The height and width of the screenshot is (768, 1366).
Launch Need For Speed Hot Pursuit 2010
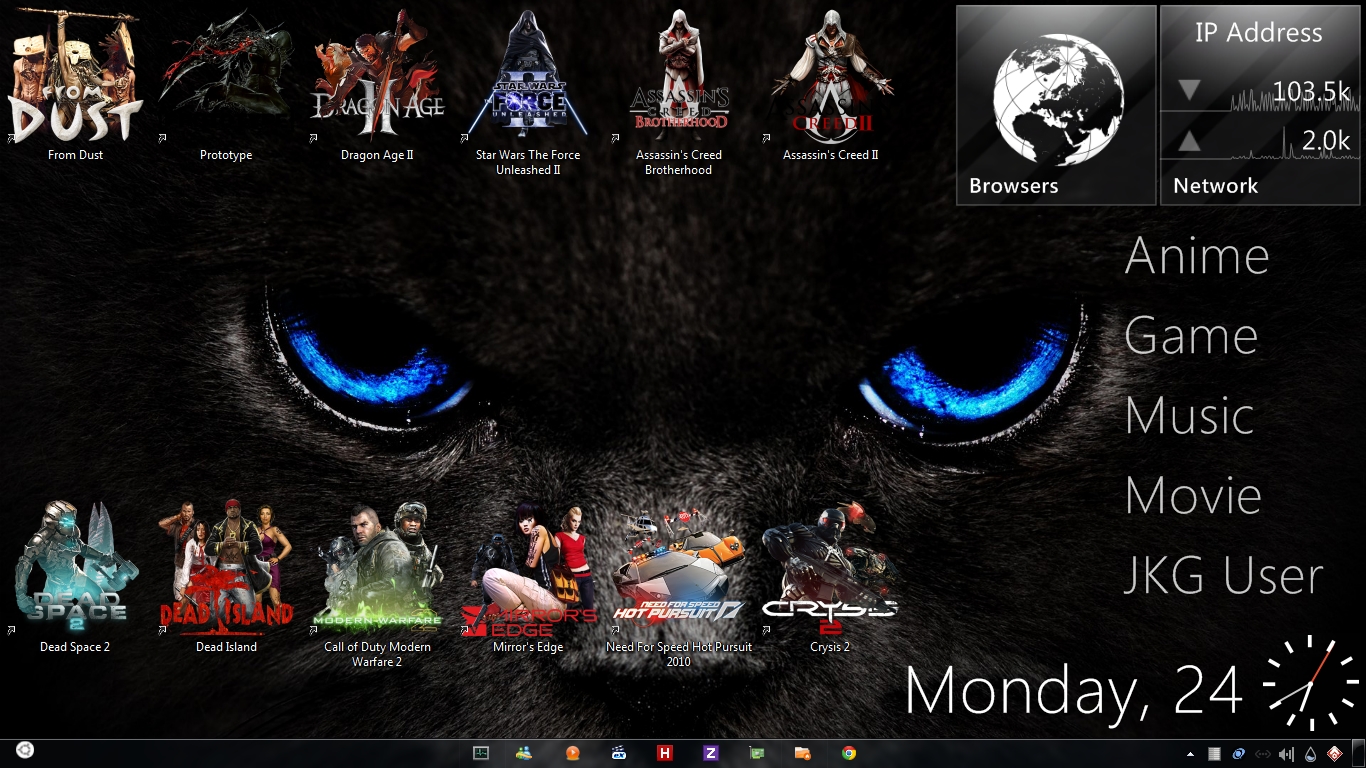tap(679, 585)
